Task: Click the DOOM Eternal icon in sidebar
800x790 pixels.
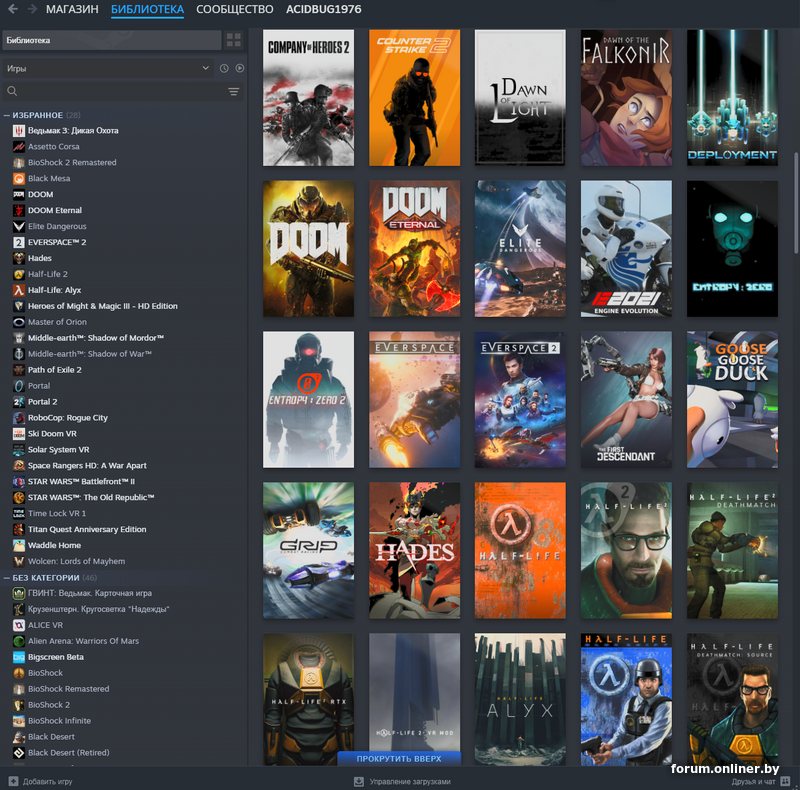Action: click(x=19, y=210)
